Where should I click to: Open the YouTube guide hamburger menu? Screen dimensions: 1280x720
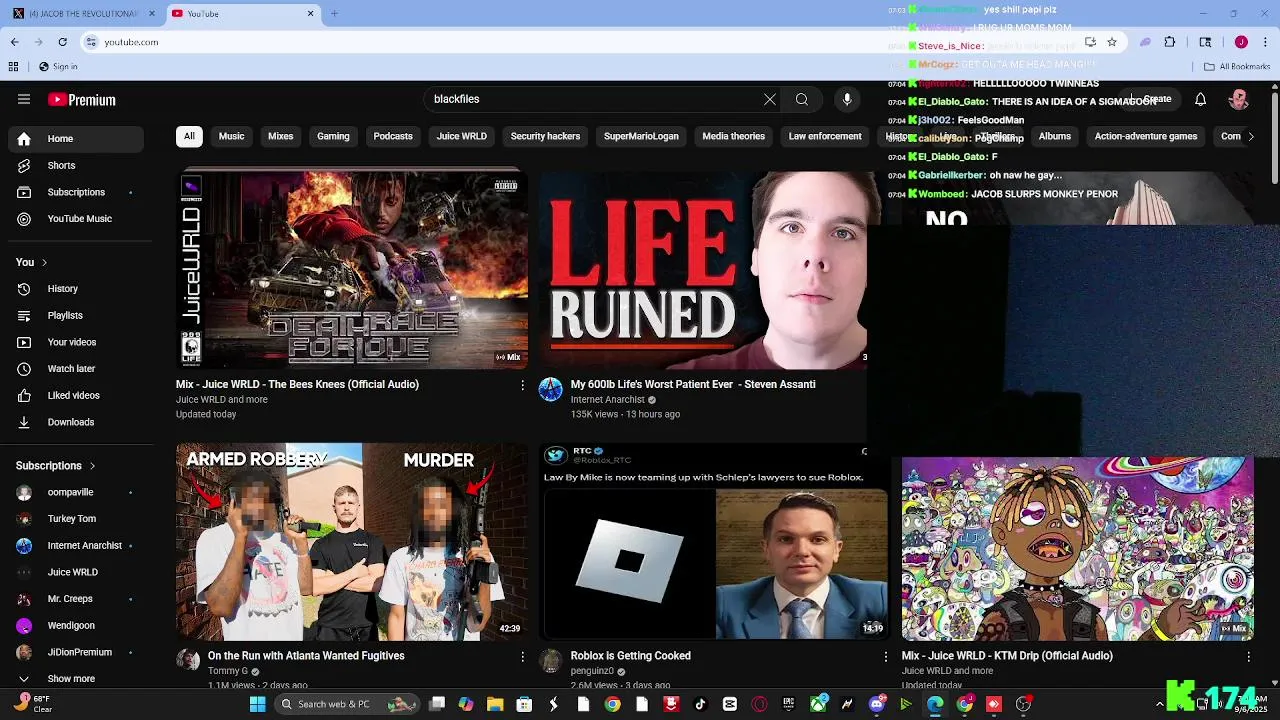click(24, 99)
